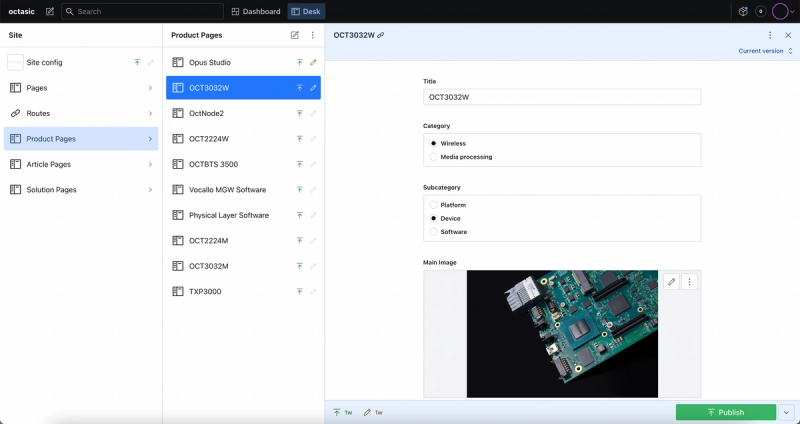The height and width of the screenshot is (424, 800).
Task: Click the green Publish button
Action: 726,412
